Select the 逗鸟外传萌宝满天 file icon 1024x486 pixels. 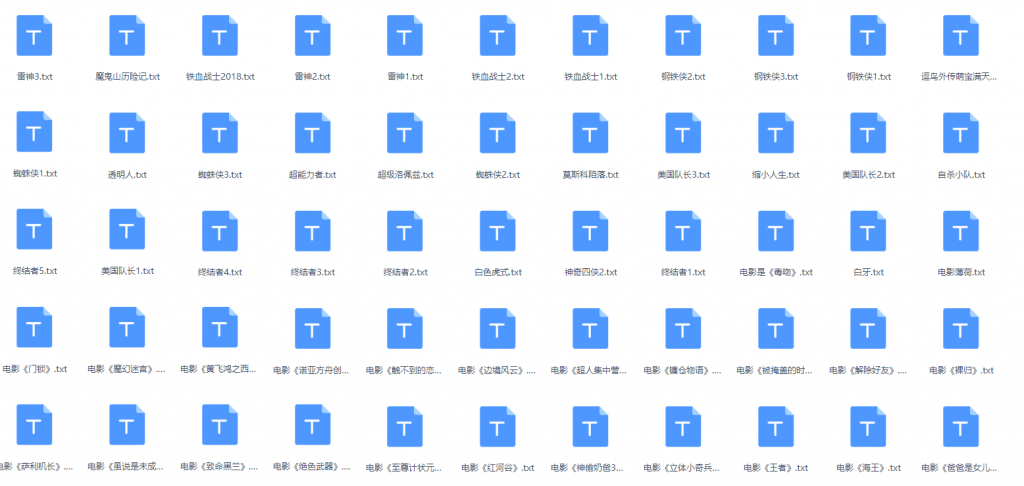click(961, 35)
